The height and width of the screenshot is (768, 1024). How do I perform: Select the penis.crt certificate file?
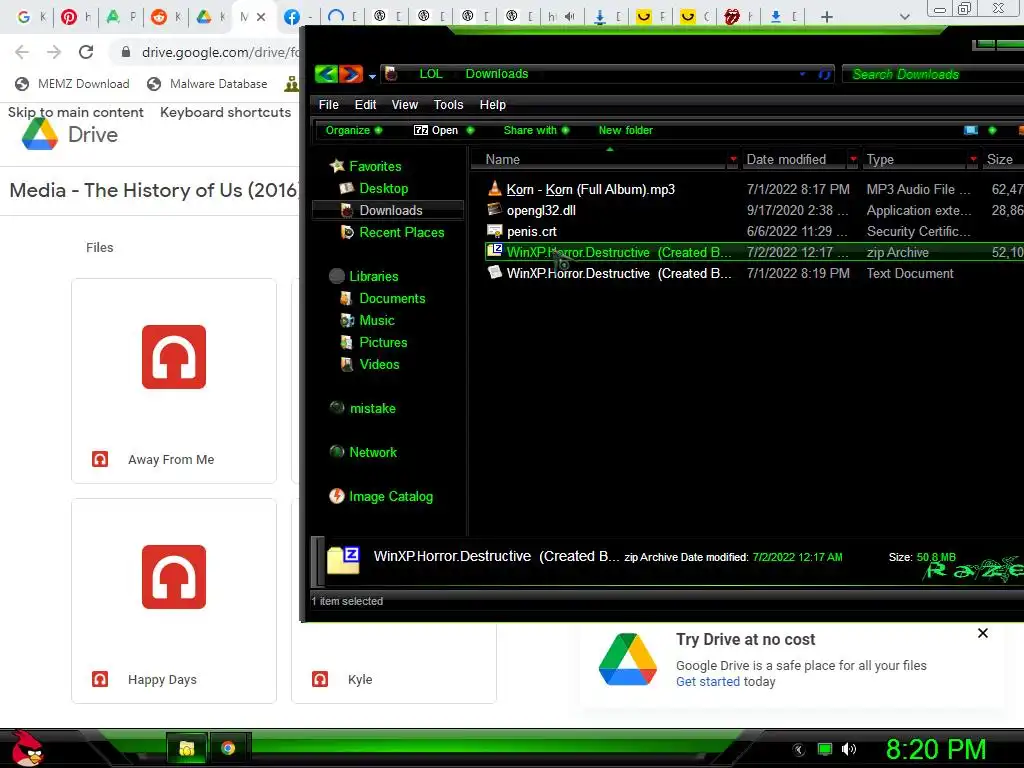532,231
